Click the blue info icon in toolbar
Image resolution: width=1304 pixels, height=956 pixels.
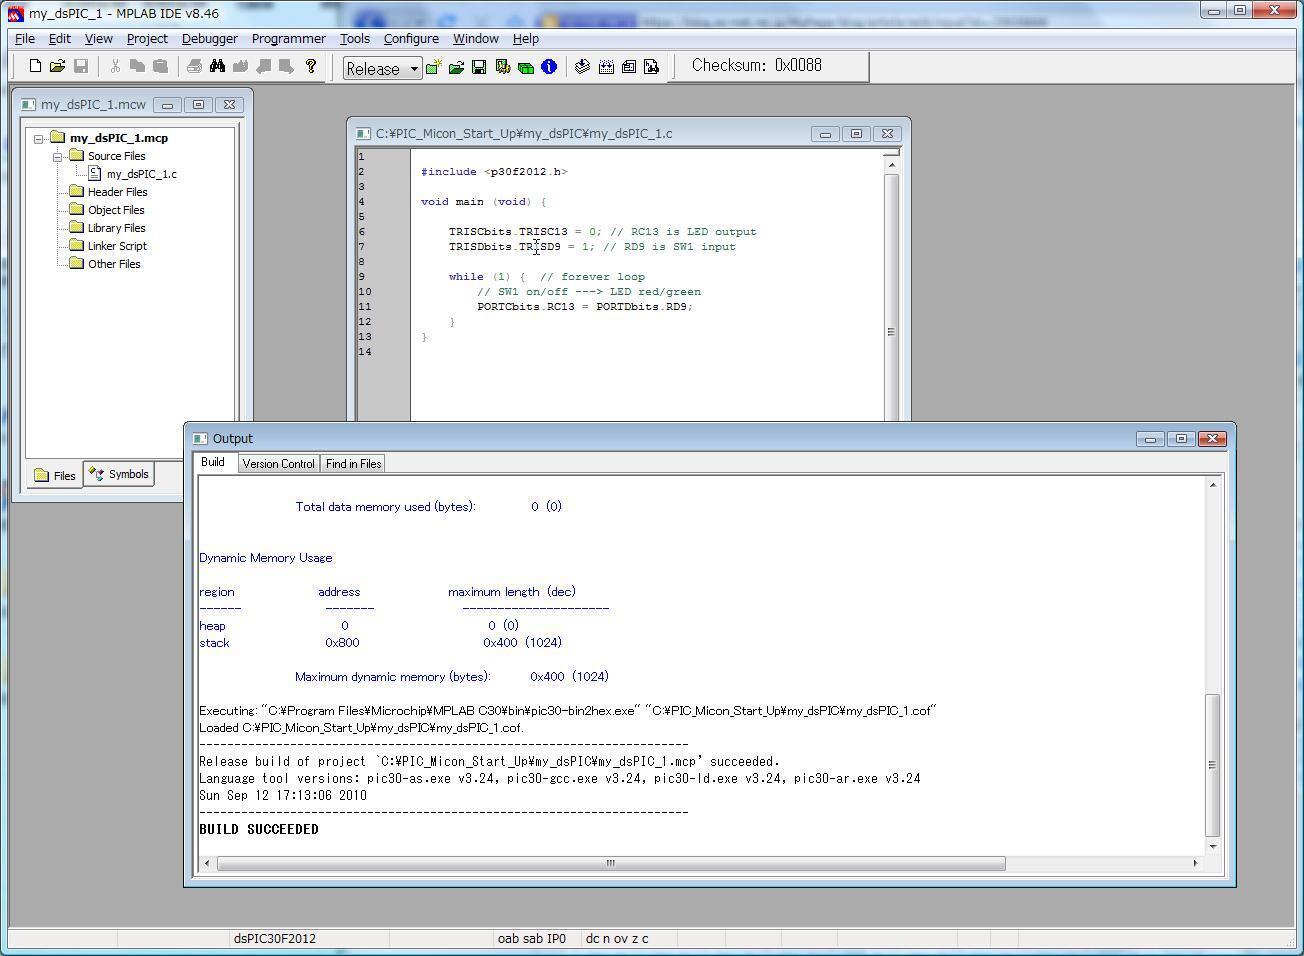[549, 67]
